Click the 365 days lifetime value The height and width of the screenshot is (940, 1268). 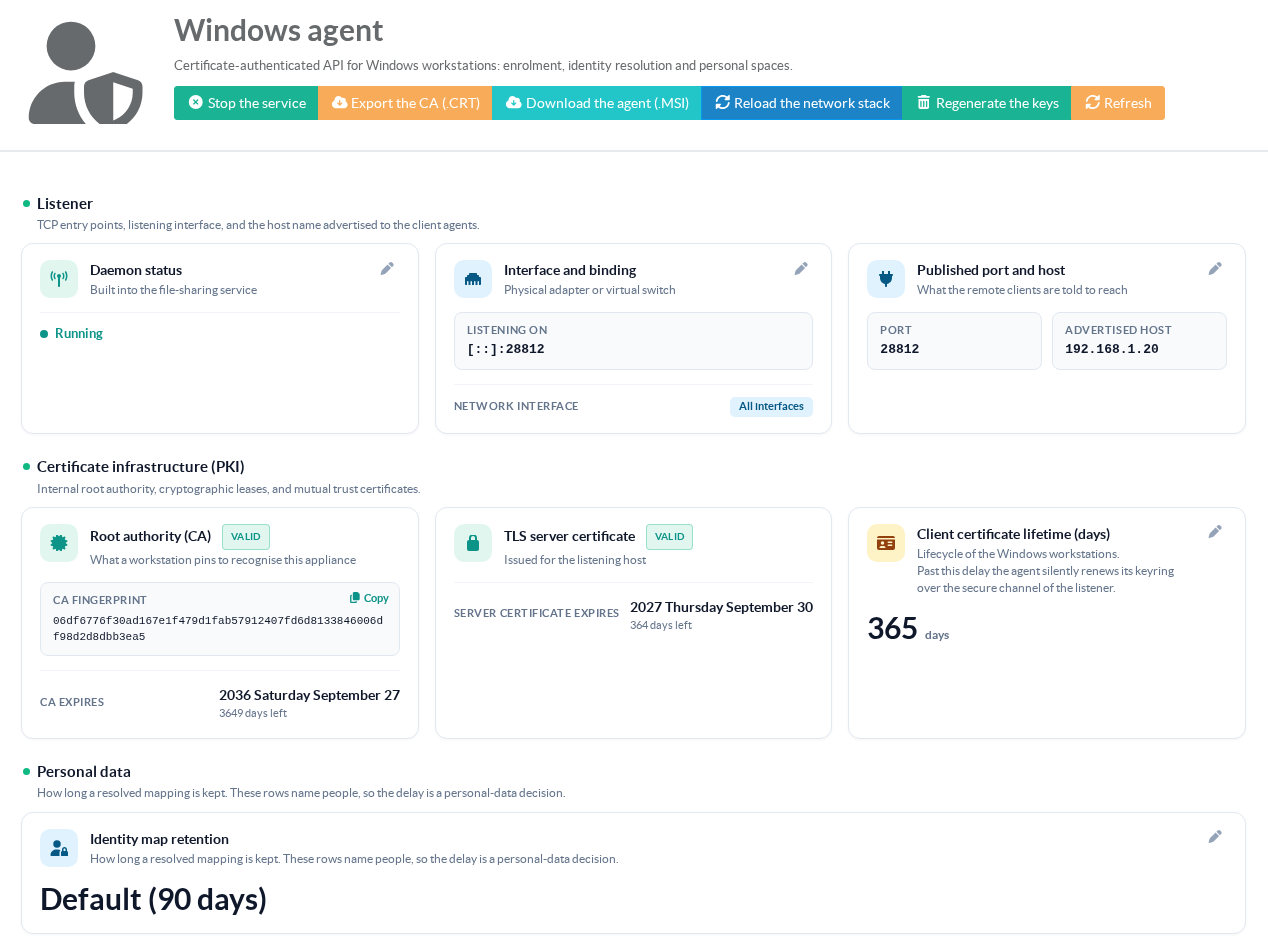coord(892,628)
